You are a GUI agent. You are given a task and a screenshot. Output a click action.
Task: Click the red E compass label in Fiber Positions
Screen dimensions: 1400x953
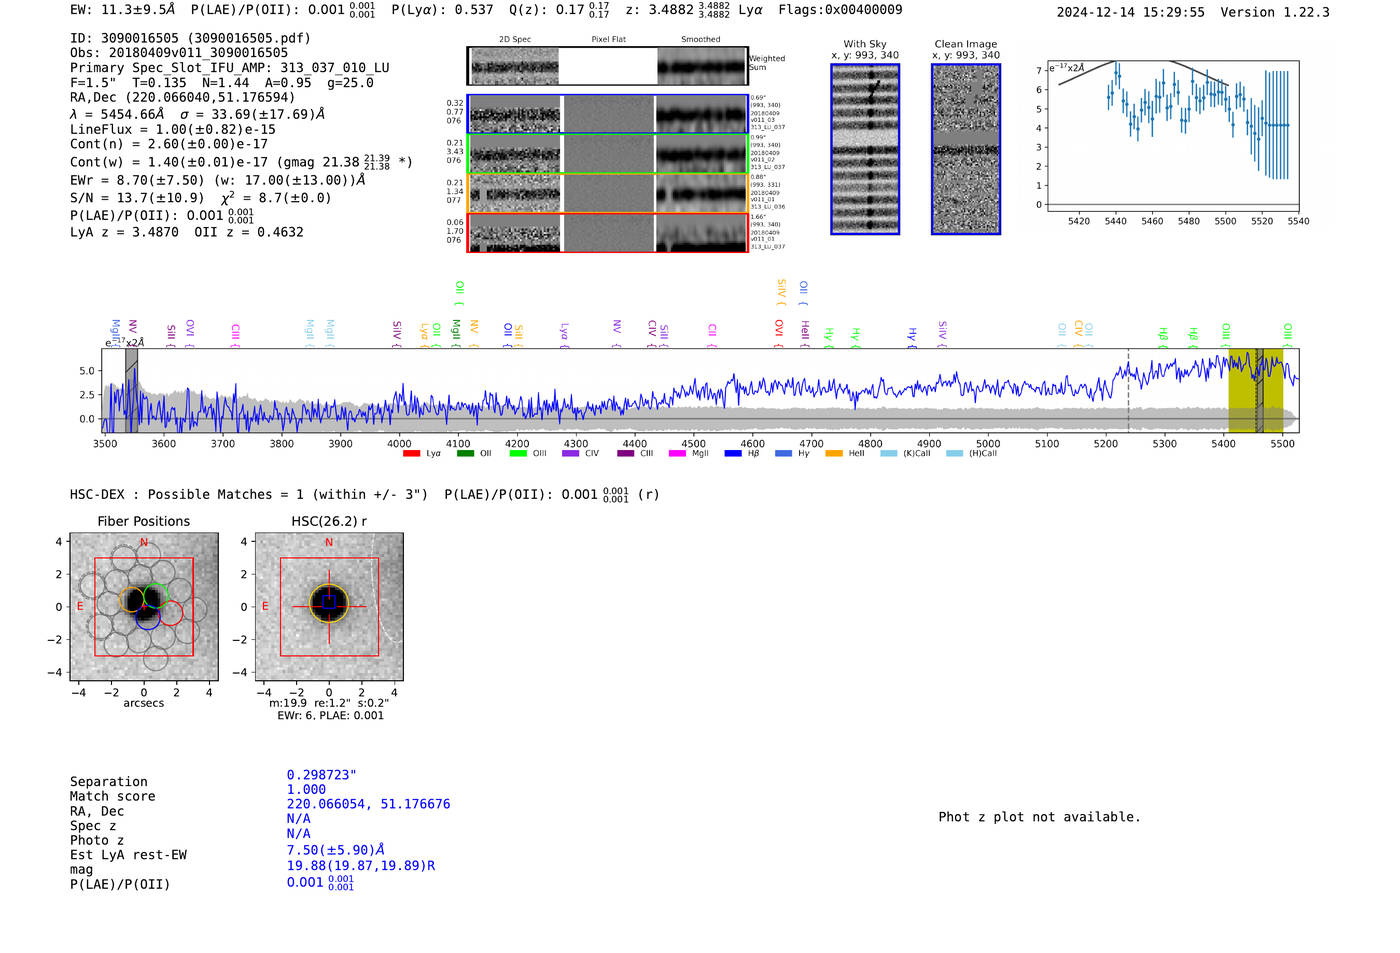[x=81, y=607]
